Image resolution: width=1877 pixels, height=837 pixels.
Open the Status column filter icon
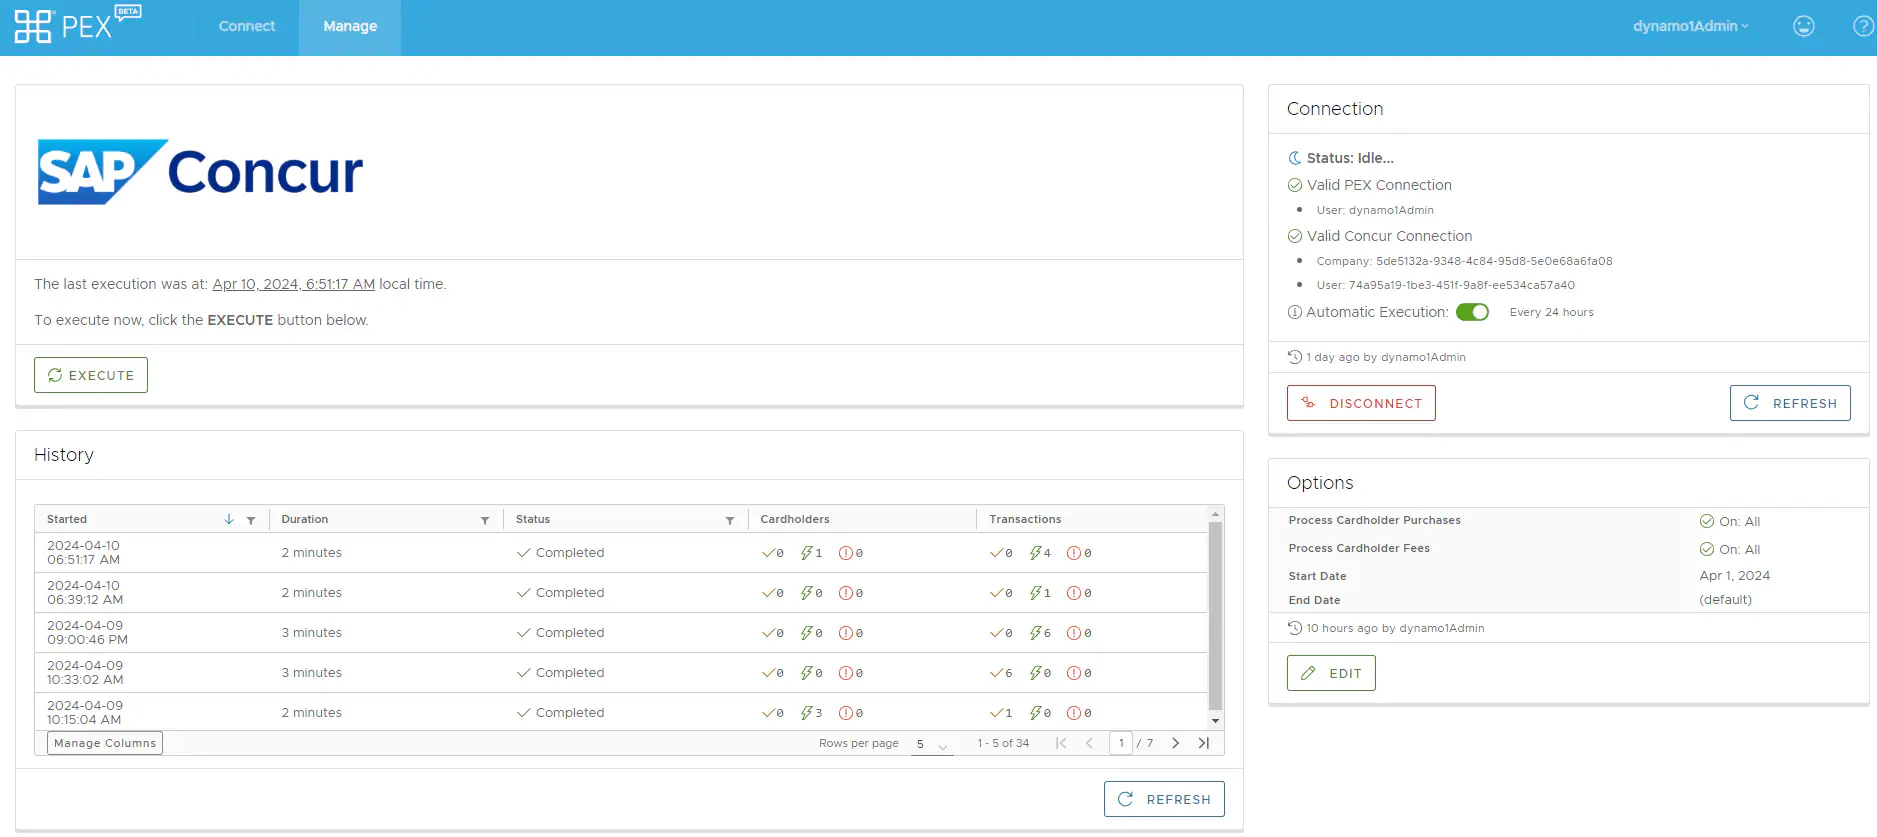pyautogui.click(x=730, y=520)
